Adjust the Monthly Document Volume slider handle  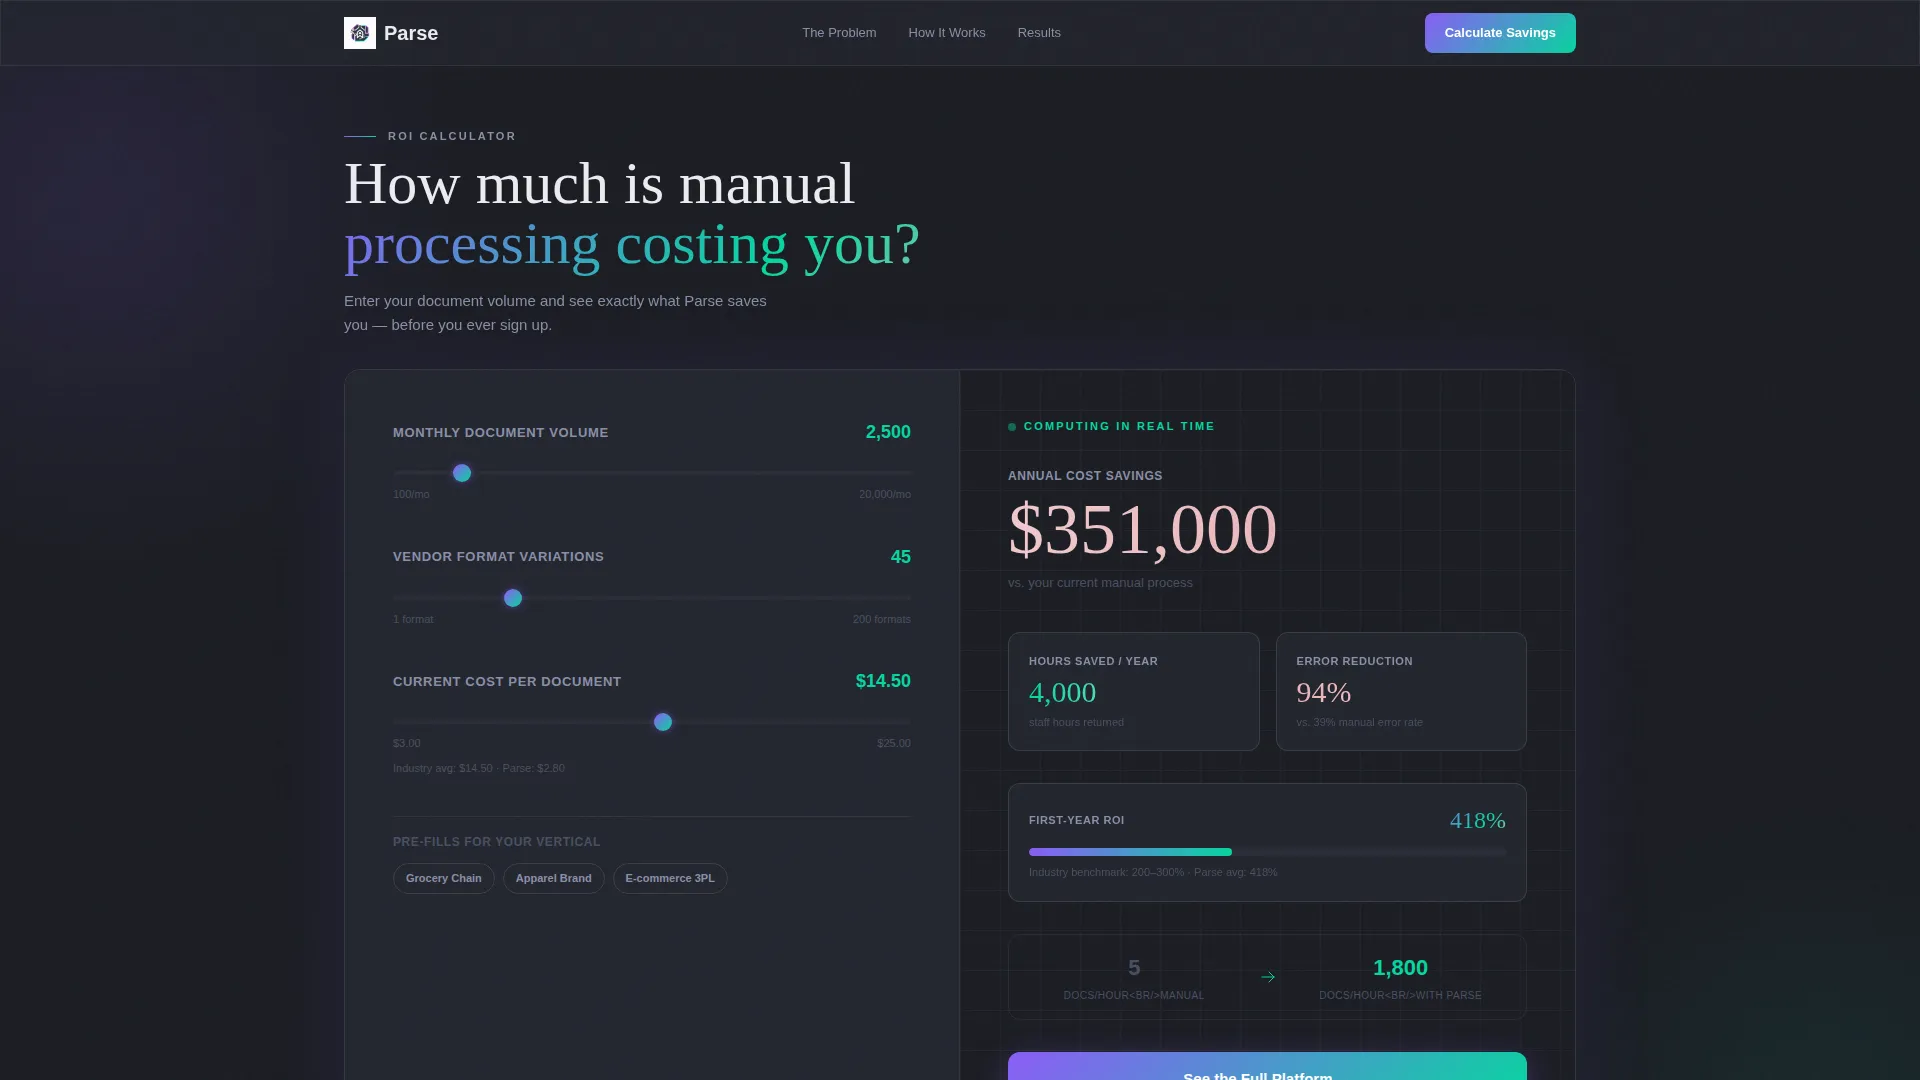462,473
